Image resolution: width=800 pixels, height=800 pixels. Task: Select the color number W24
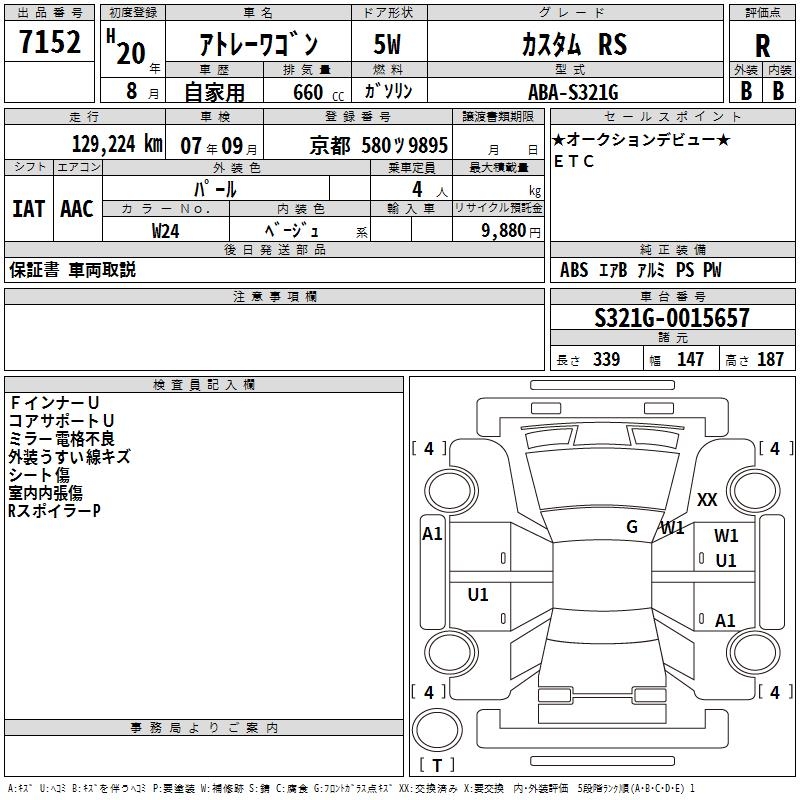point(166,231)
